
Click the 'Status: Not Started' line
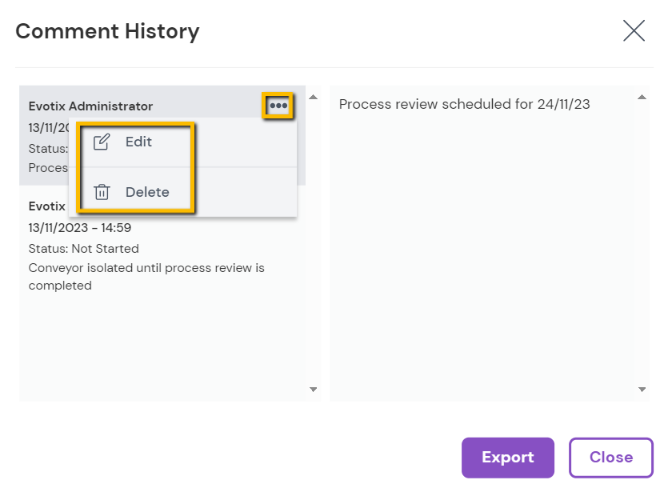click(84, 248)
